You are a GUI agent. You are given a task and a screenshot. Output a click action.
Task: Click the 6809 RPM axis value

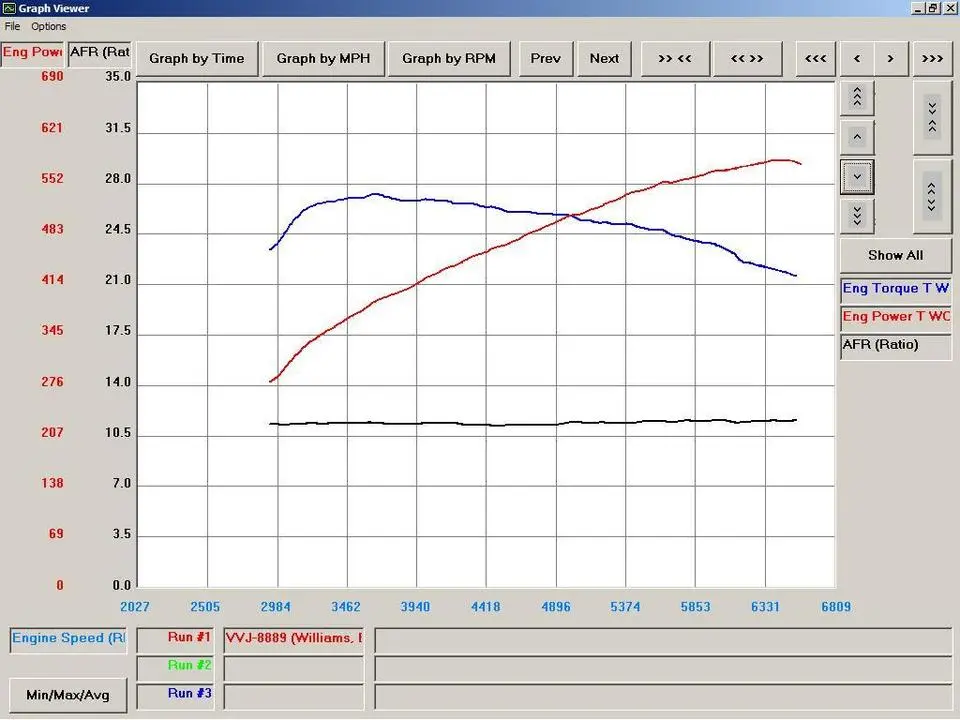tap(836, 607)
